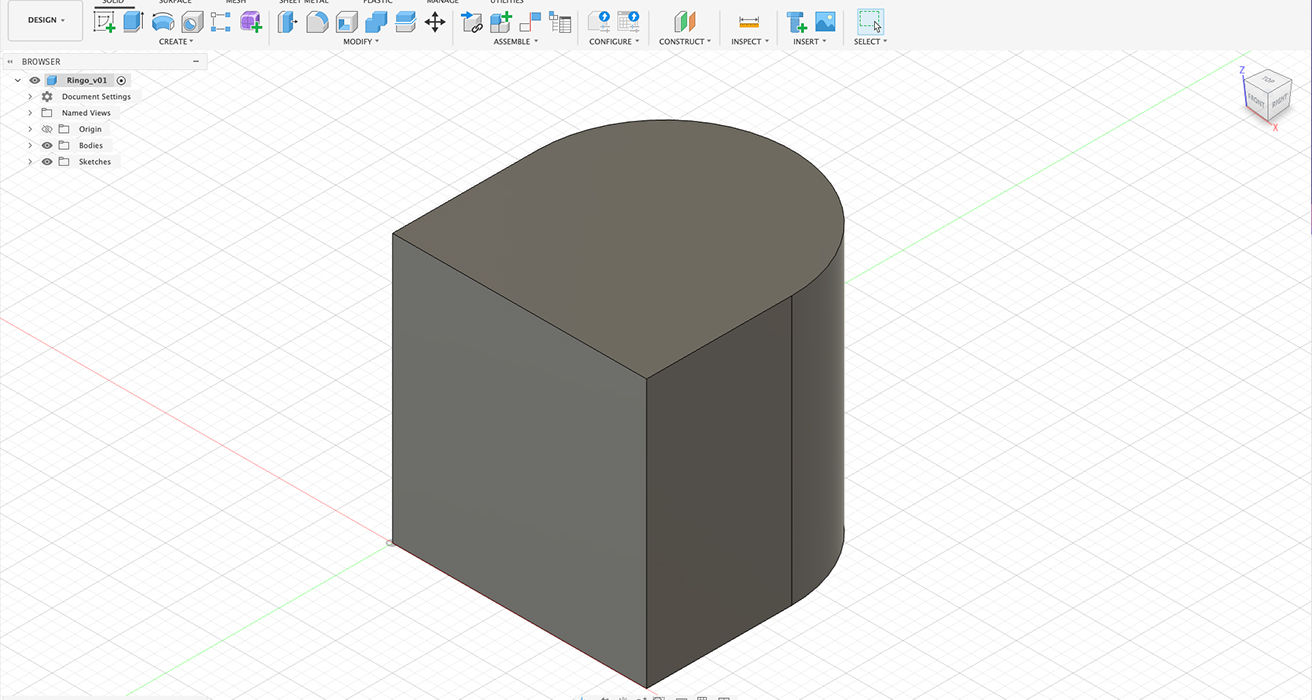
Task: Click the second Configure table icon
Action: click(x=628, y=21)
